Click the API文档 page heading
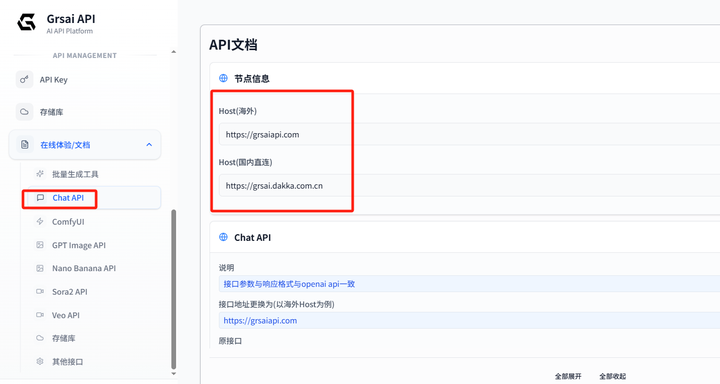The width and height of the screenshot is (720, 384). point(233,45)
